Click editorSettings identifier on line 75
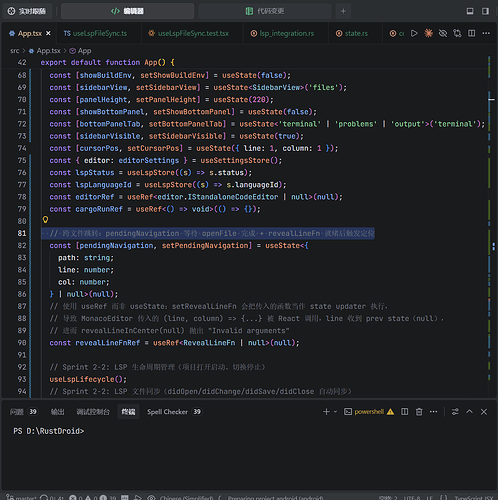The width and height of the screenshot is (498, 500). click(149, 160)
